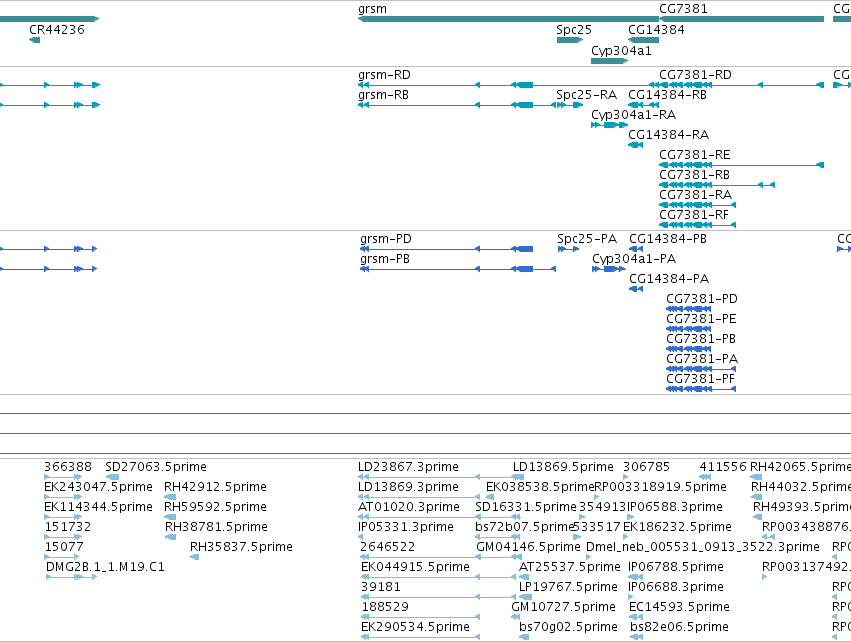The image size is (851, 642).
Task: Select the SD16331.5prime EST label
Action: (526, 507)
